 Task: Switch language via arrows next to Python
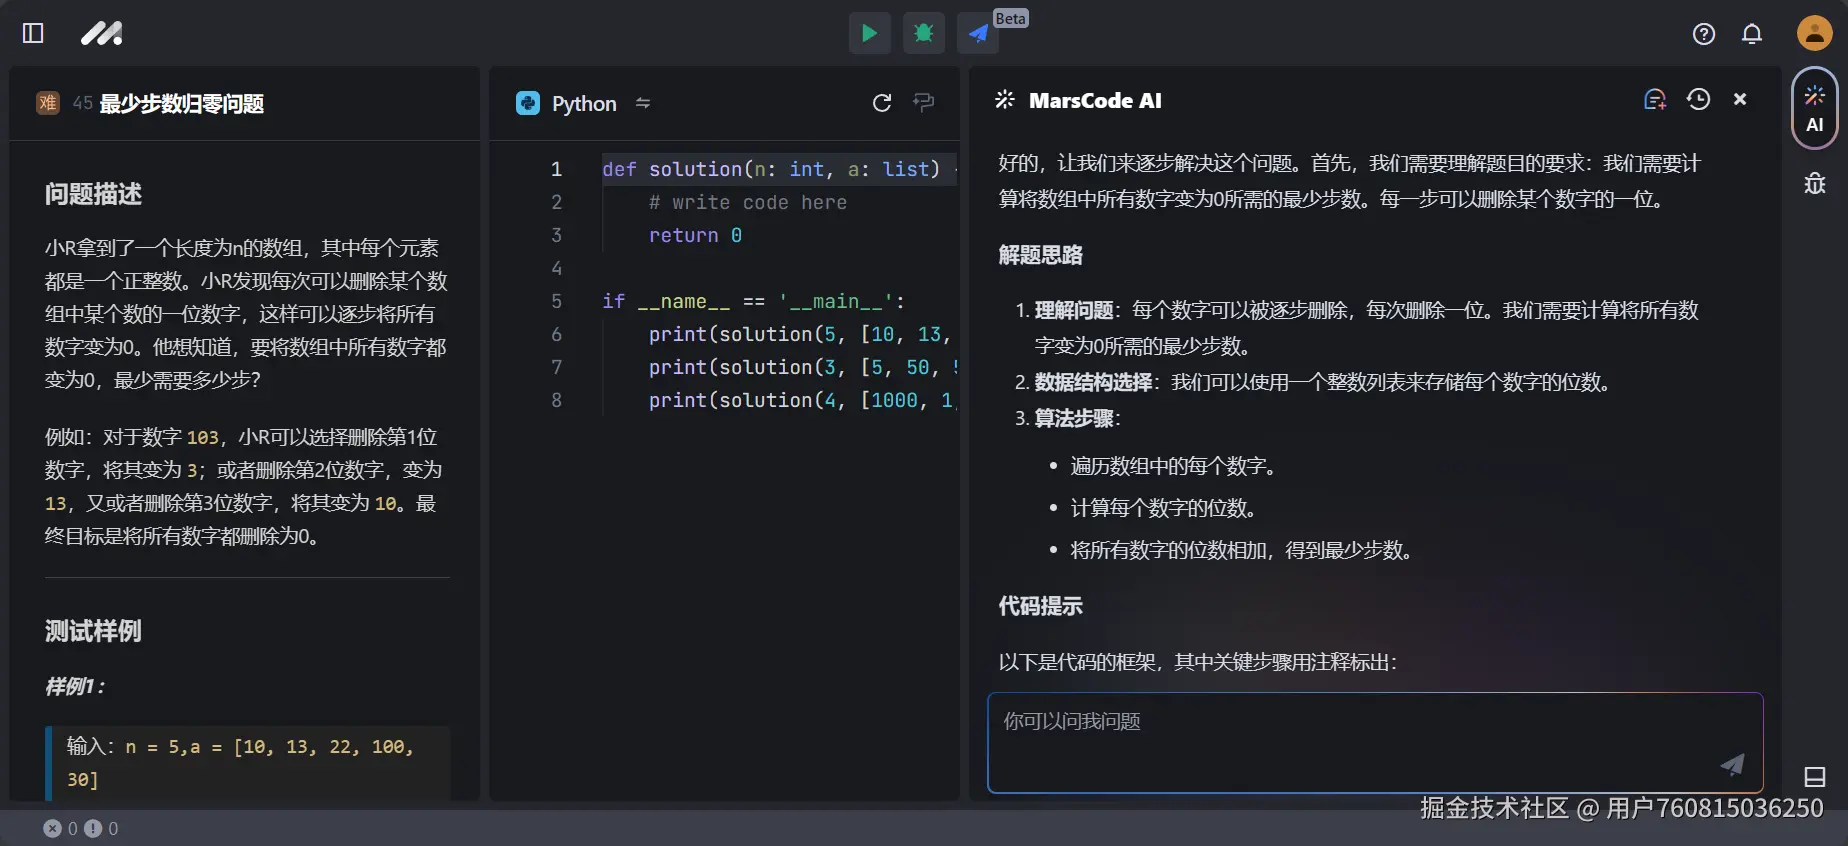click(x=643, y=103)
